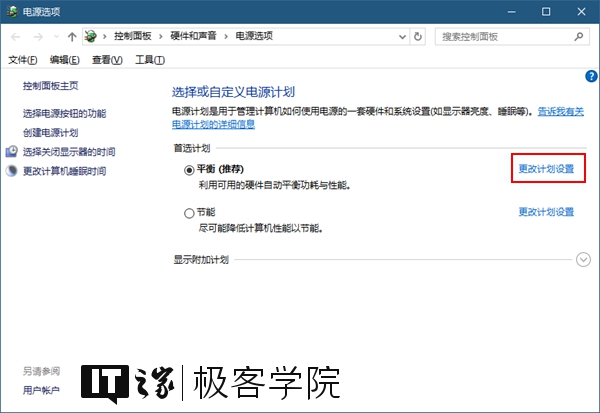Open the recent locations dropdown arrow
The height and width of the screenshot is (413, 600).
coord(55,37)
